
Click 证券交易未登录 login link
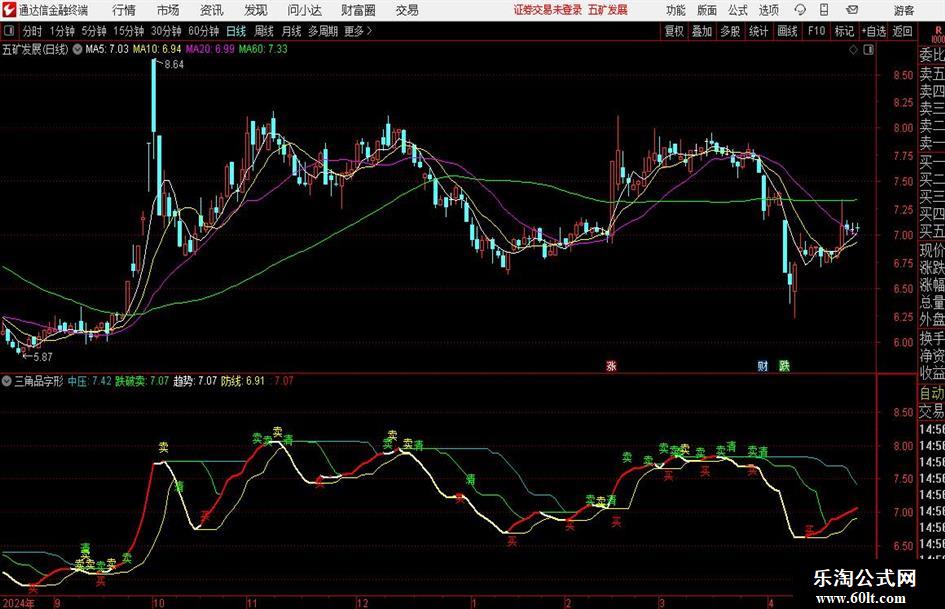click(x=548, y=10)
